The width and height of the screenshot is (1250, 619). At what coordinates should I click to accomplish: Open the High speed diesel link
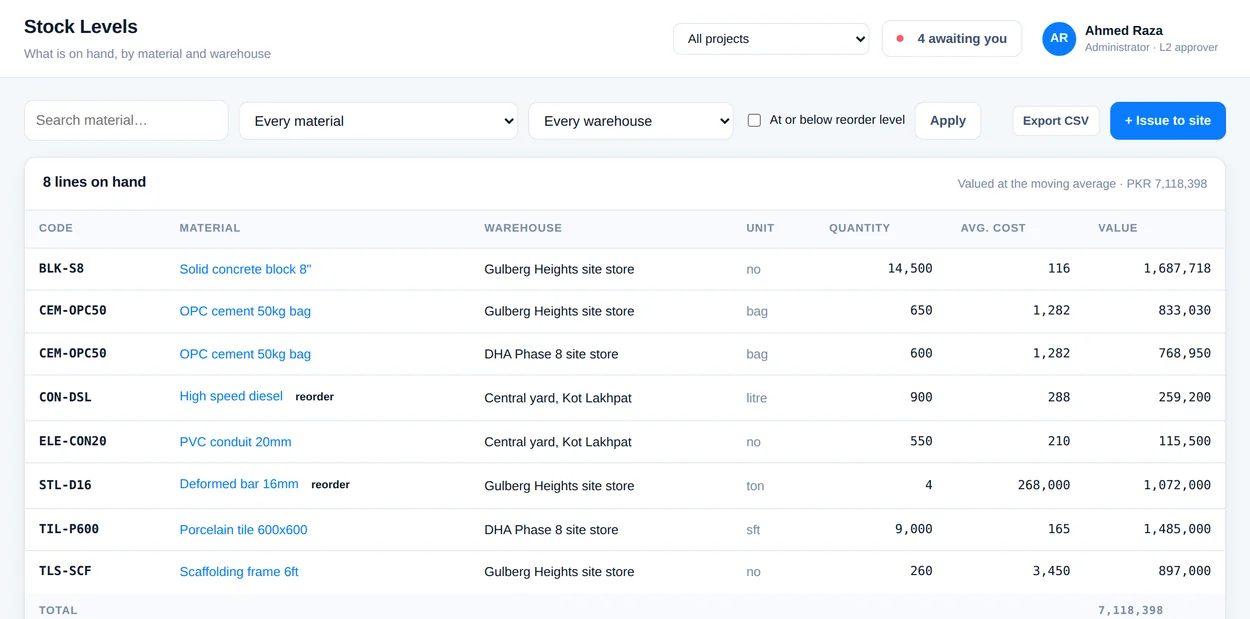click(x=231, y=396)
